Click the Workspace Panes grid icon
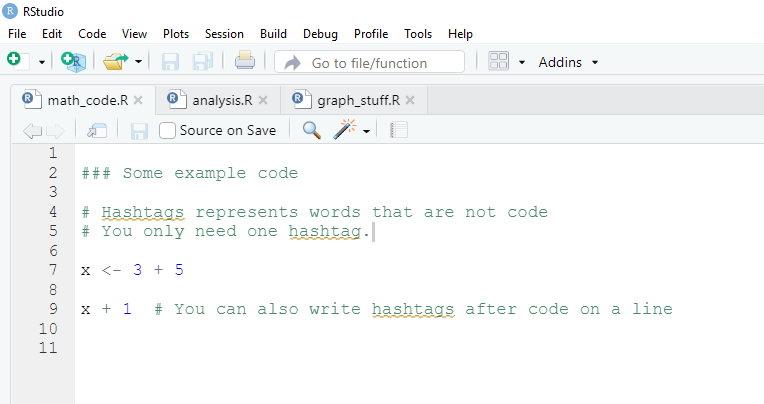Viewport: 764px width, 404px height. pos(499,62)
